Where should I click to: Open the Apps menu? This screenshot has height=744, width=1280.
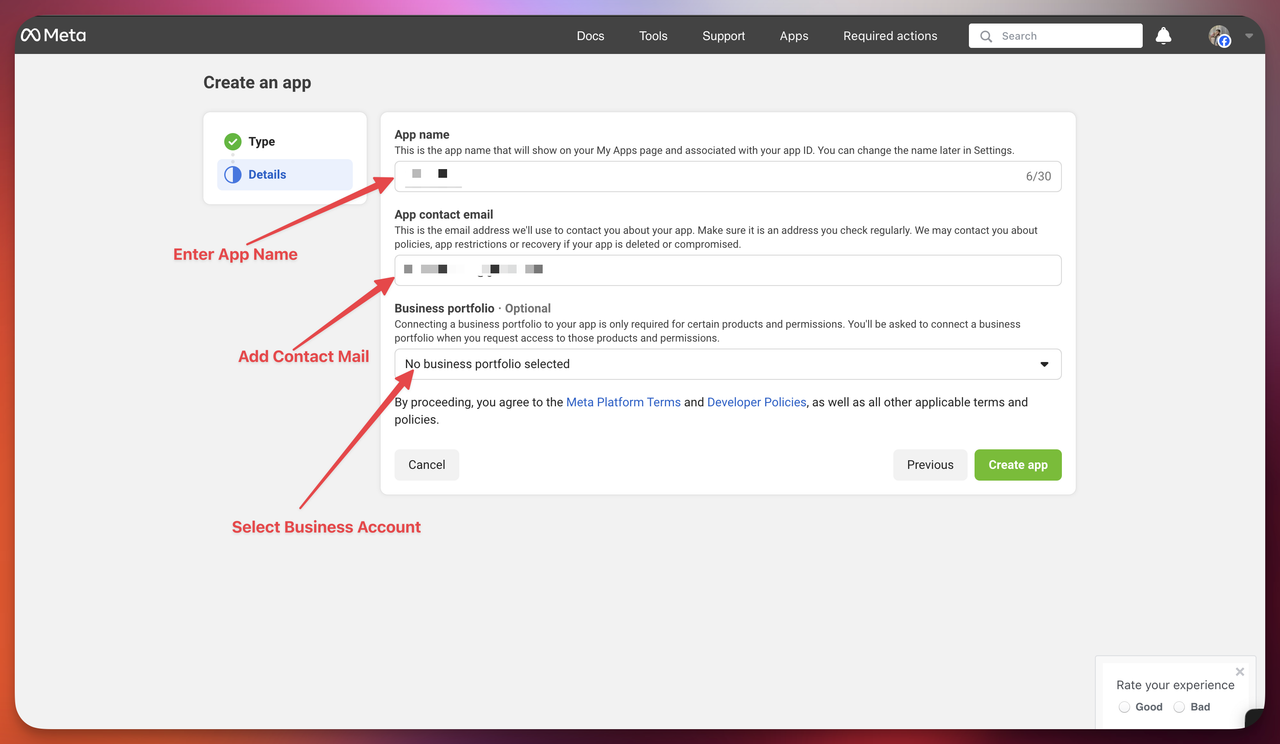(x=794, y=36)
